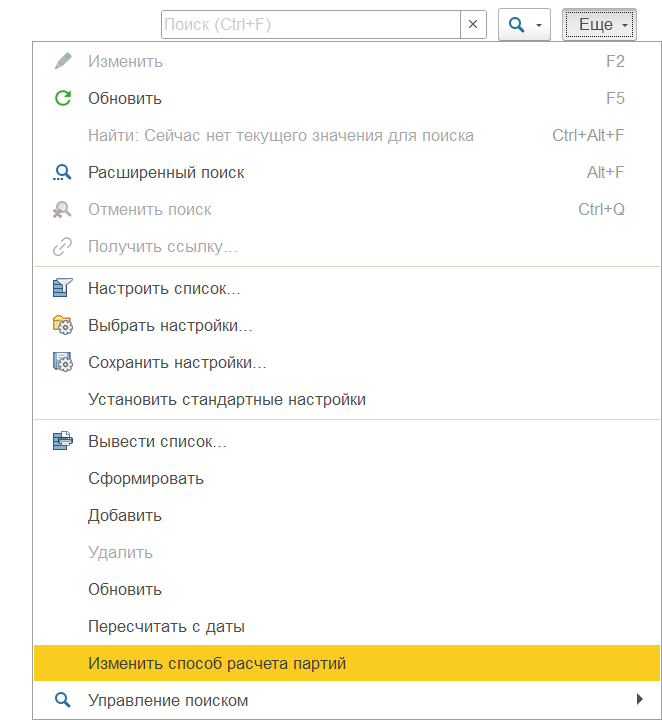This screenshot has height=720, width=662.
Task: Choose Установить стандартные настройки
Action: tap(227, 399)
